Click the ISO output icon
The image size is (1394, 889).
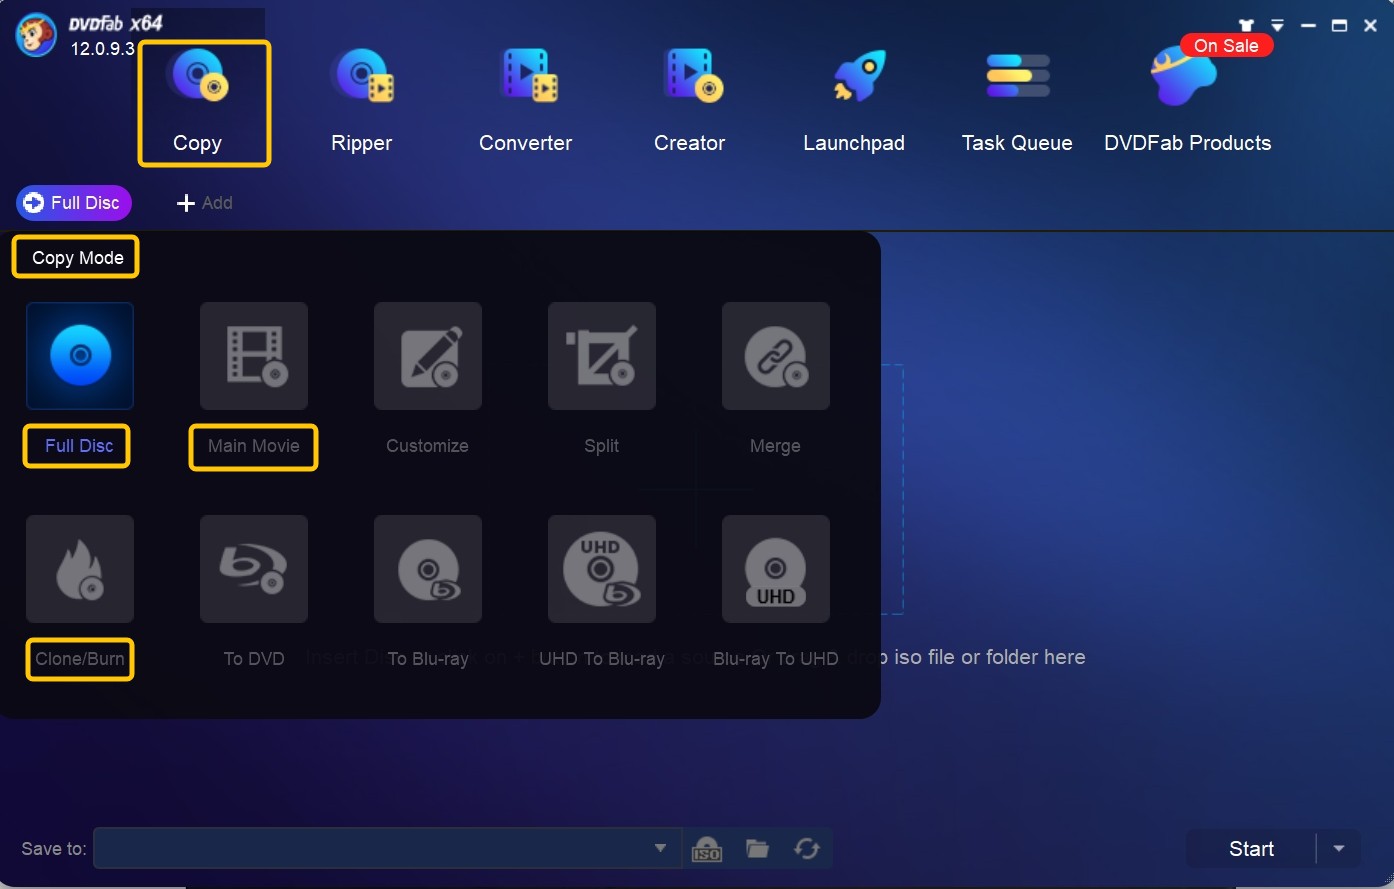(x=707, y=849)
